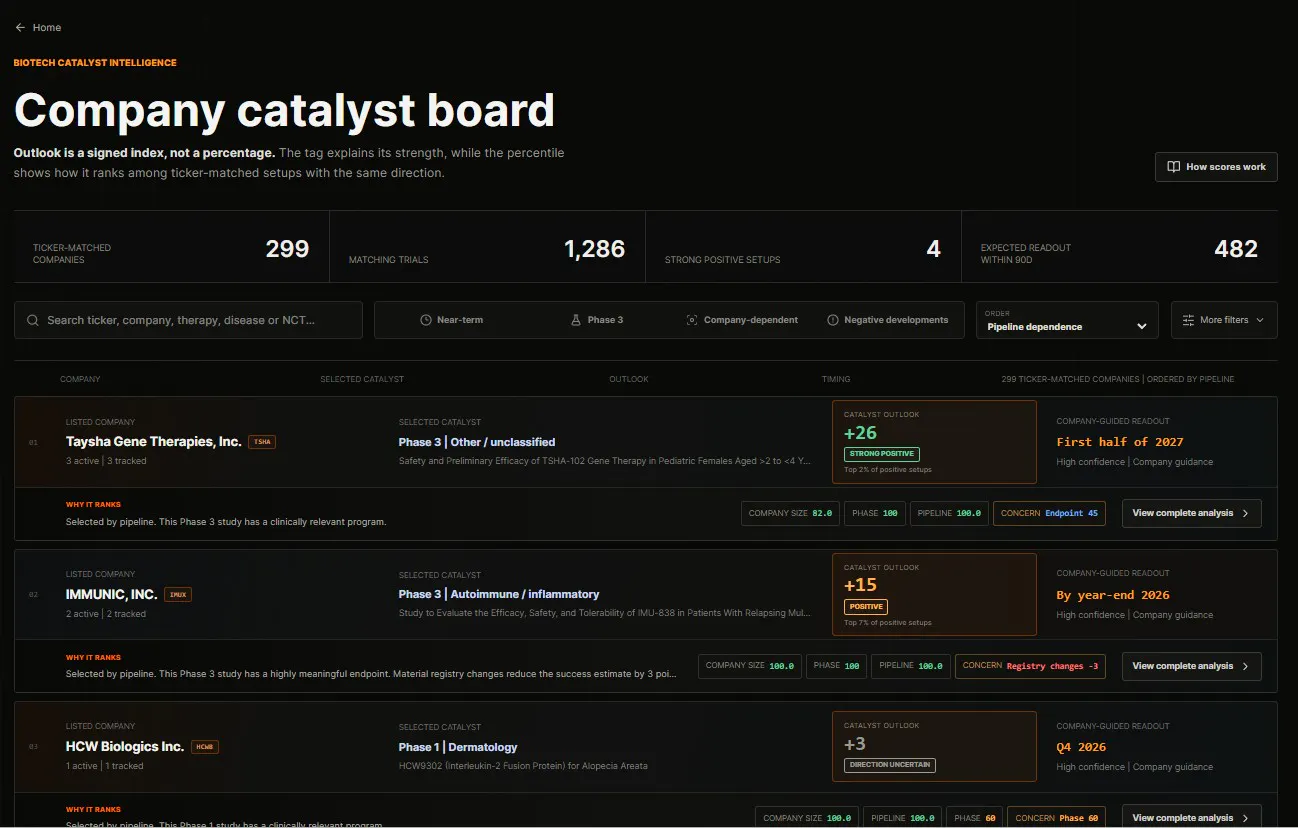Click IMMUNIC's CONCERN Registry changes -3 chip

pos(1030,666)
